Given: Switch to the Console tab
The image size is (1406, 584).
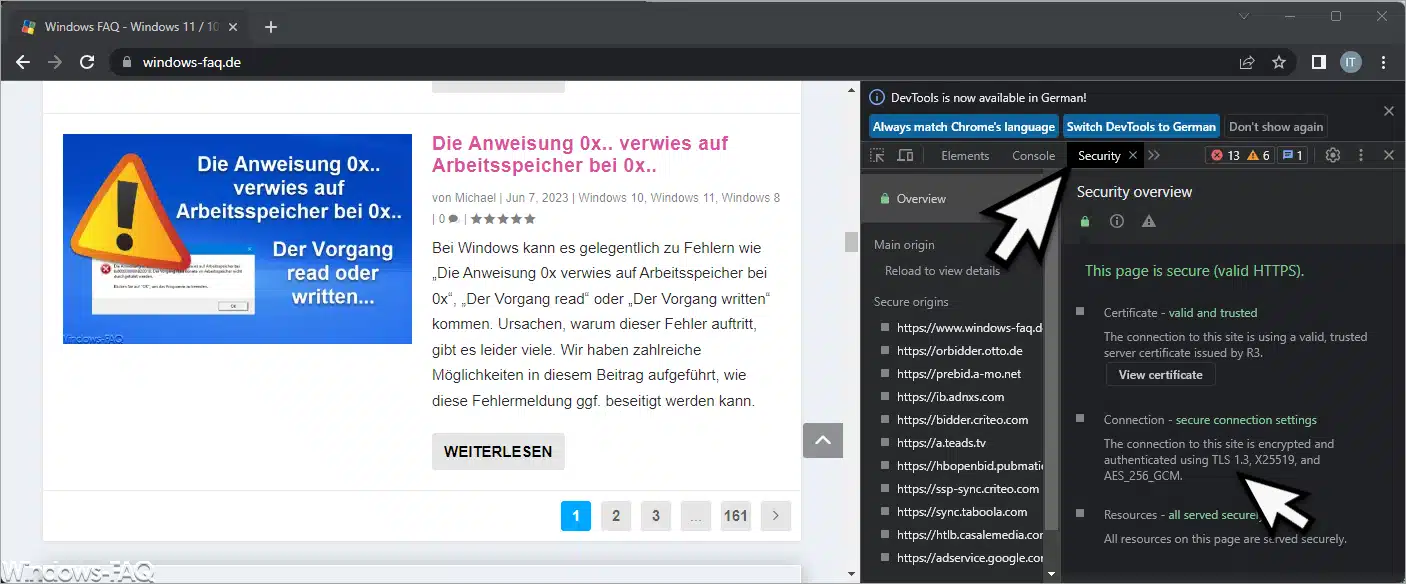Looking at the screenshot, I should pyautogui.click(x=1033, y=156).
